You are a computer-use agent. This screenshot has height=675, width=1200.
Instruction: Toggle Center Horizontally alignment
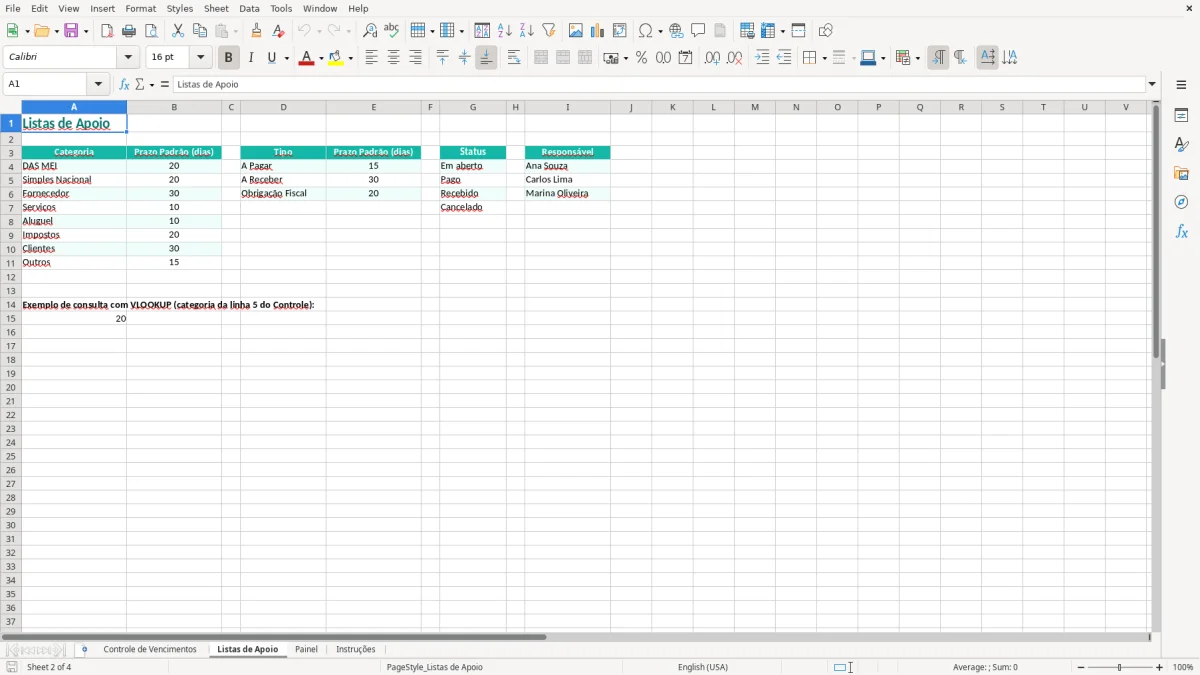click(393, 58)
